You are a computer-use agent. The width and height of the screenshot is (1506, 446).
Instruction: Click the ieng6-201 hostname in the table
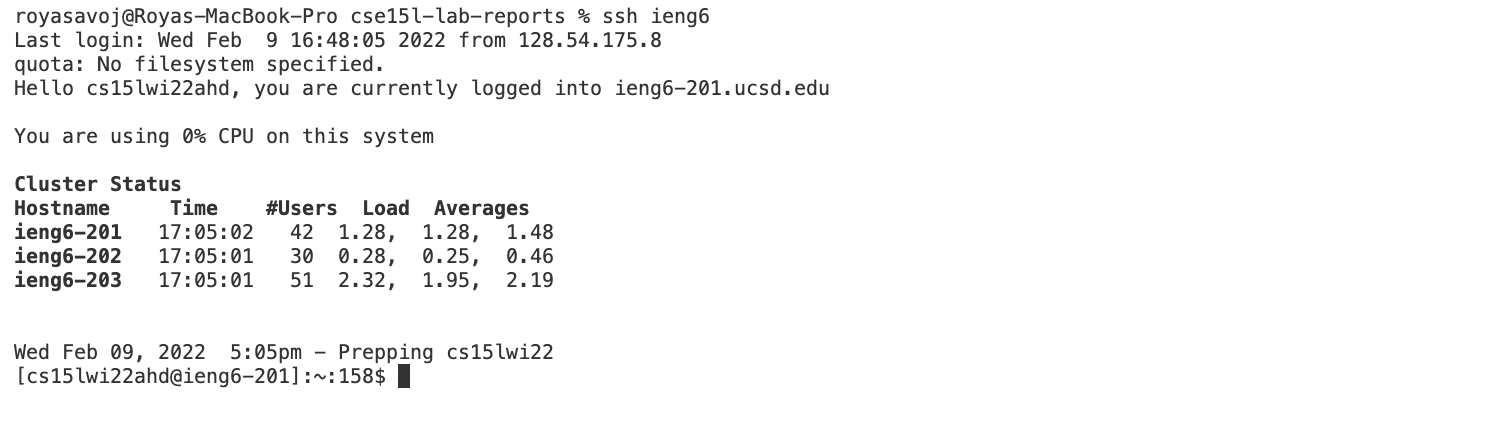[68, 233]
